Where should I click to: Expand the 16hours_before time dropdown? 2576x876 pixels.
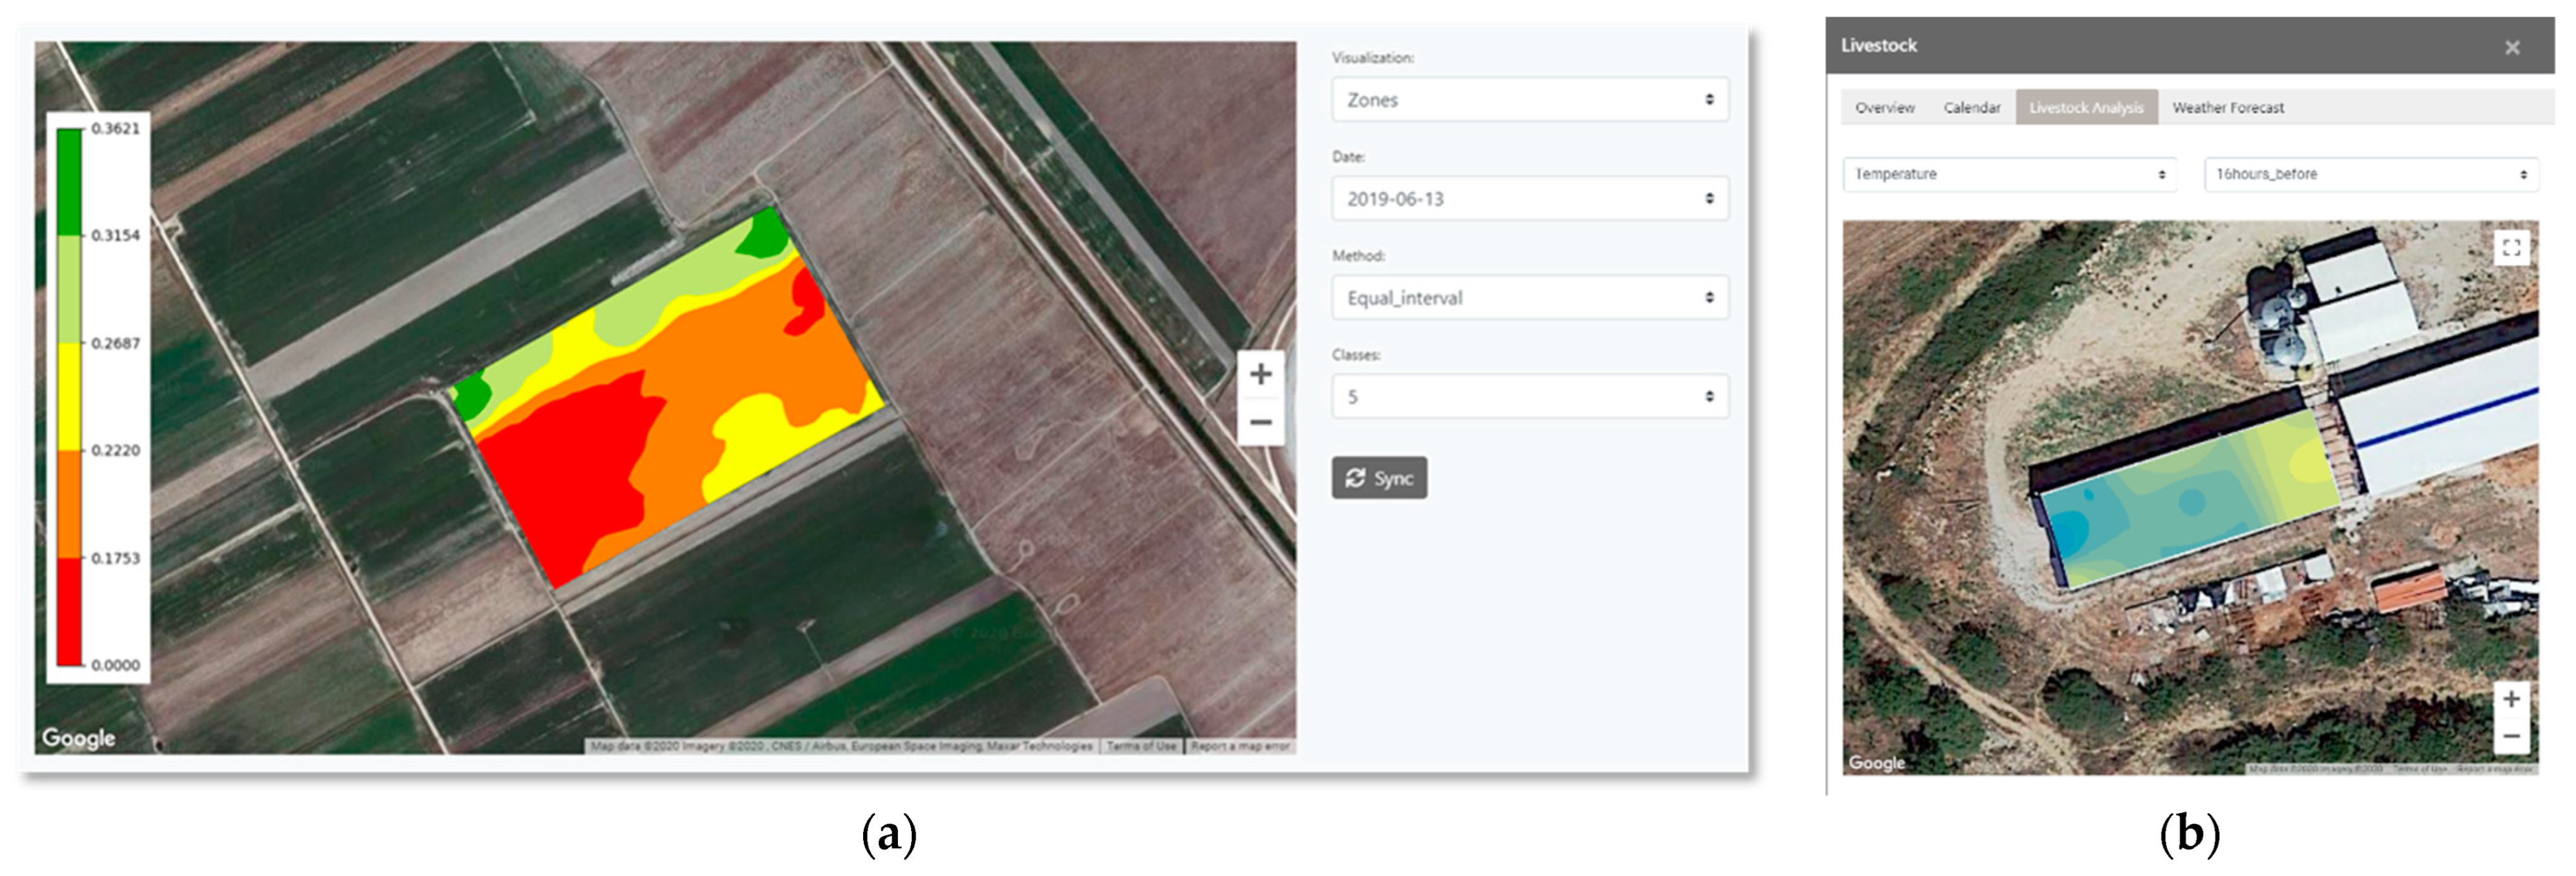pyautogui.click(x=2371, y=174)
